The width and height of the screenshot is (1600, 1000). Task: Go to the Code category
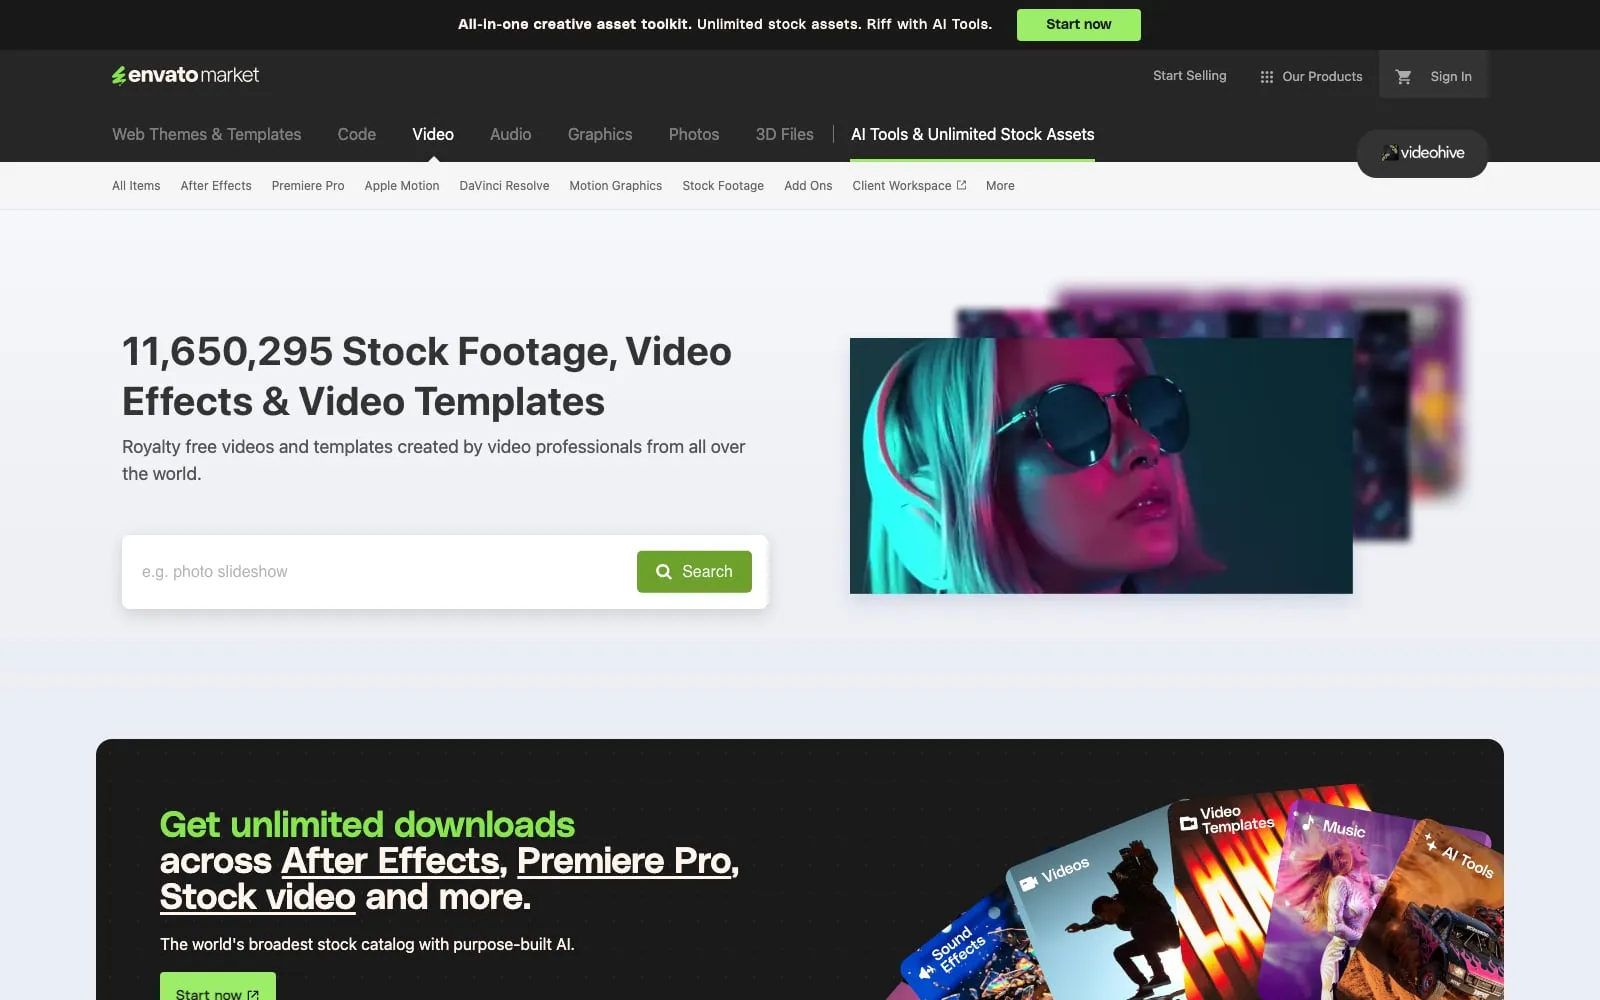coord(357,134)
